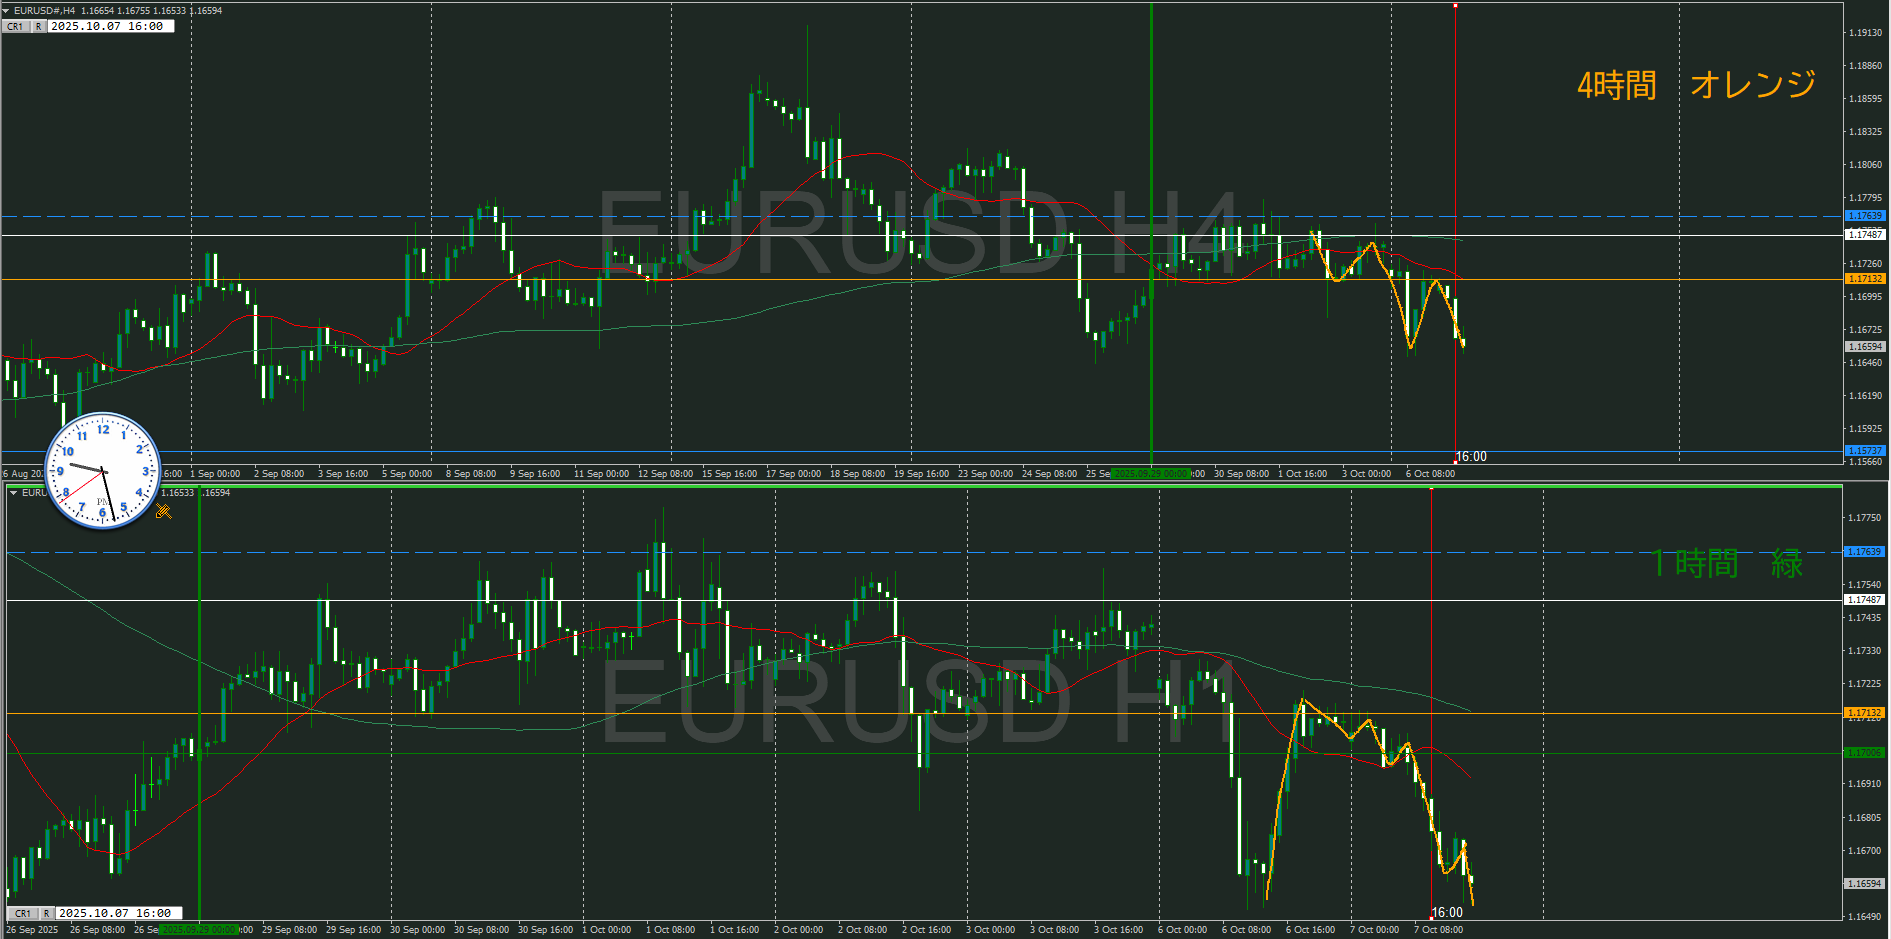Screen dimensions: 1891x939
Task: Click the date field in the H4 chart
Action: tap(108, 27)
